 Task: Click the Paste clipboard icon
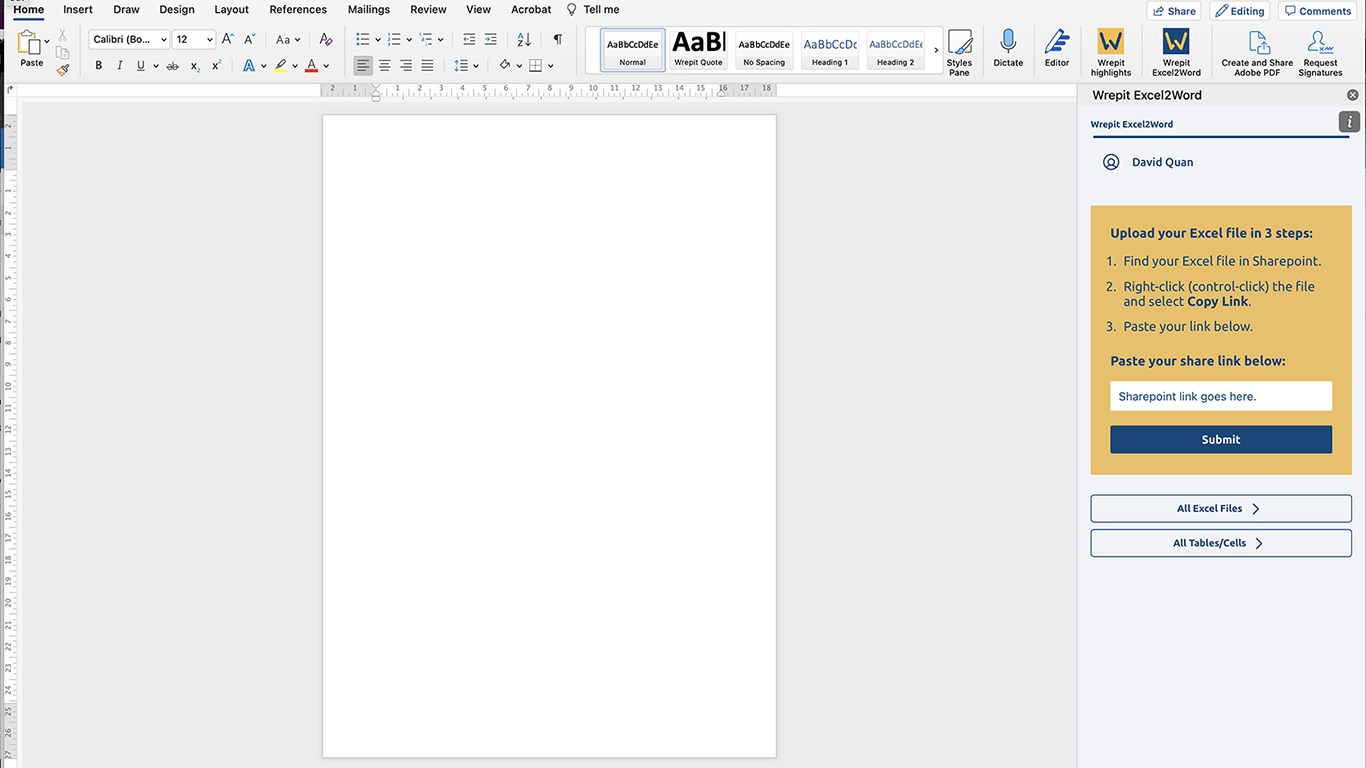tap(29, 43)
